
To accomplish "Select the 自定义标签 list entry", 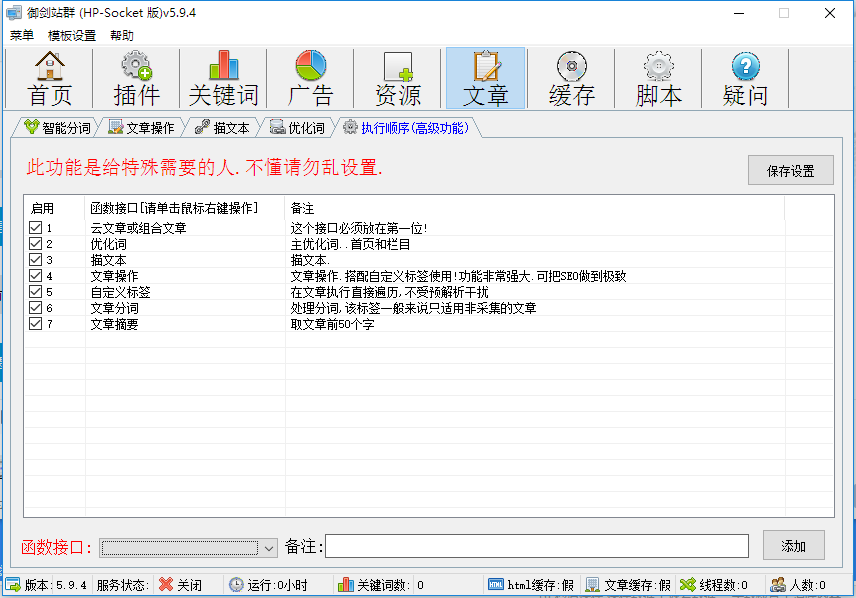I will coord(120,292).
